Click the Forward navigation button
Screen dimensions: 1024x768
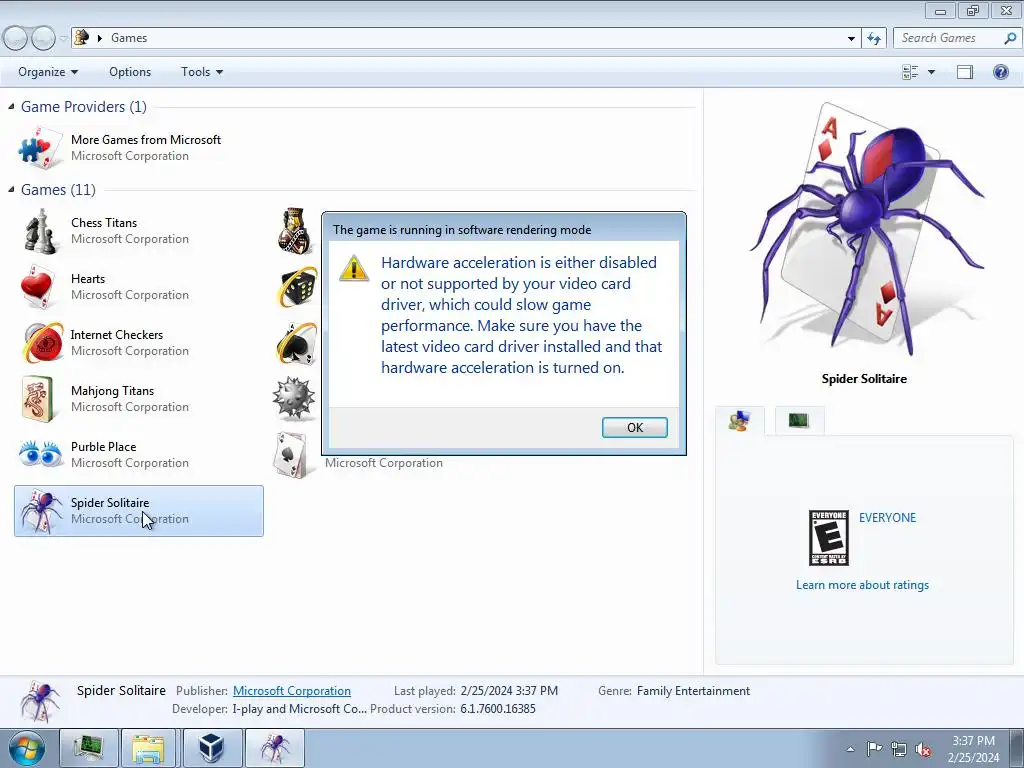tap(43, 39)
